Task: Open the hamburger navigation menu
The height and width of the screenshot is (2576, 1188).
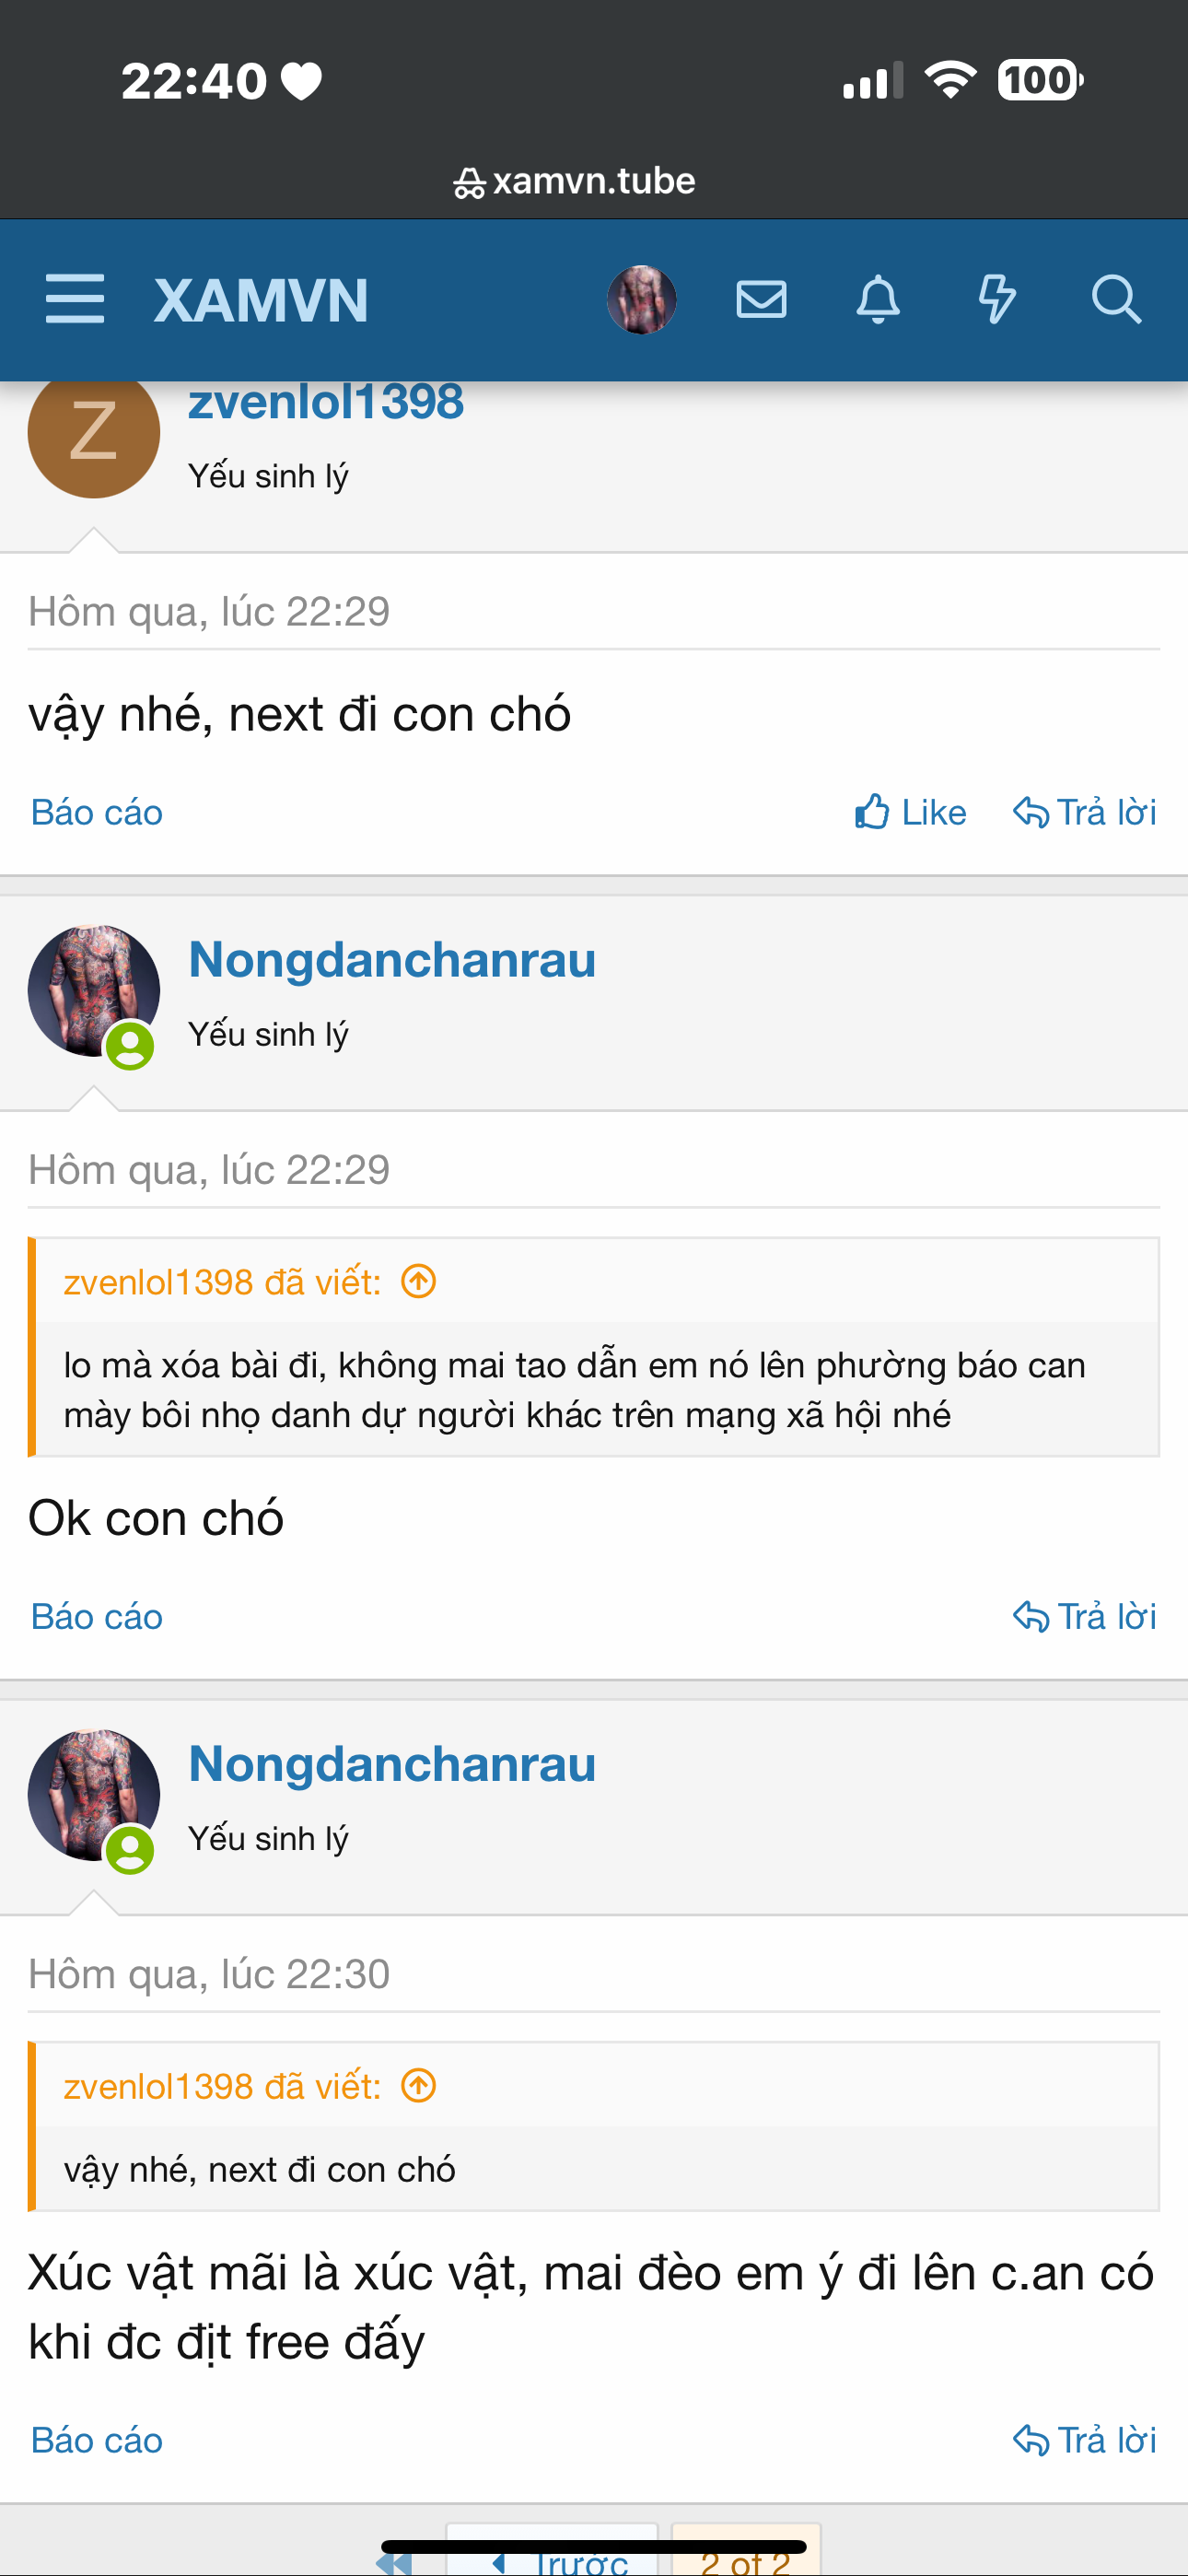Action: coord(75,299)
